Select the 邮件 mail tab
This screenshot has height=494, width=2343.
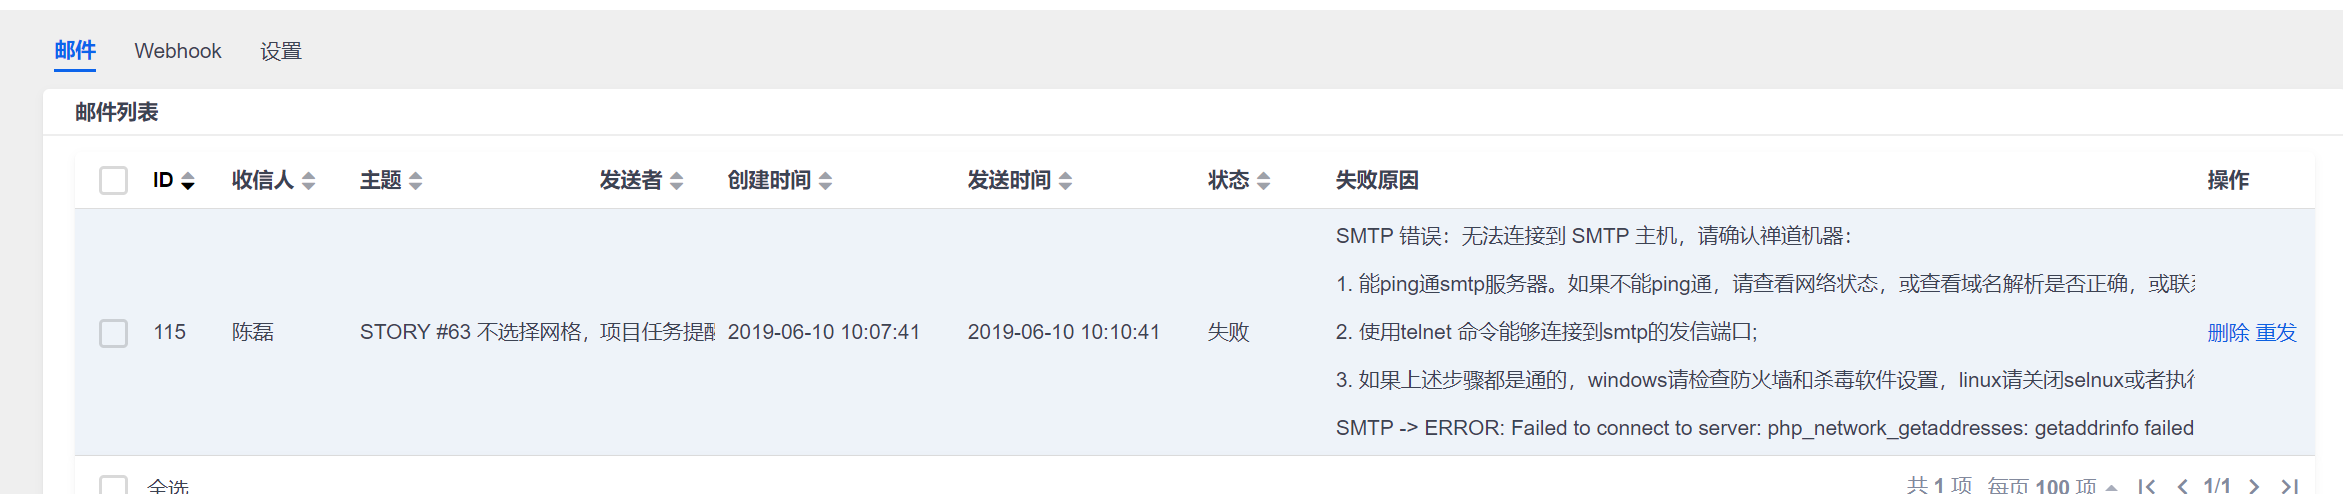(75, 51)
